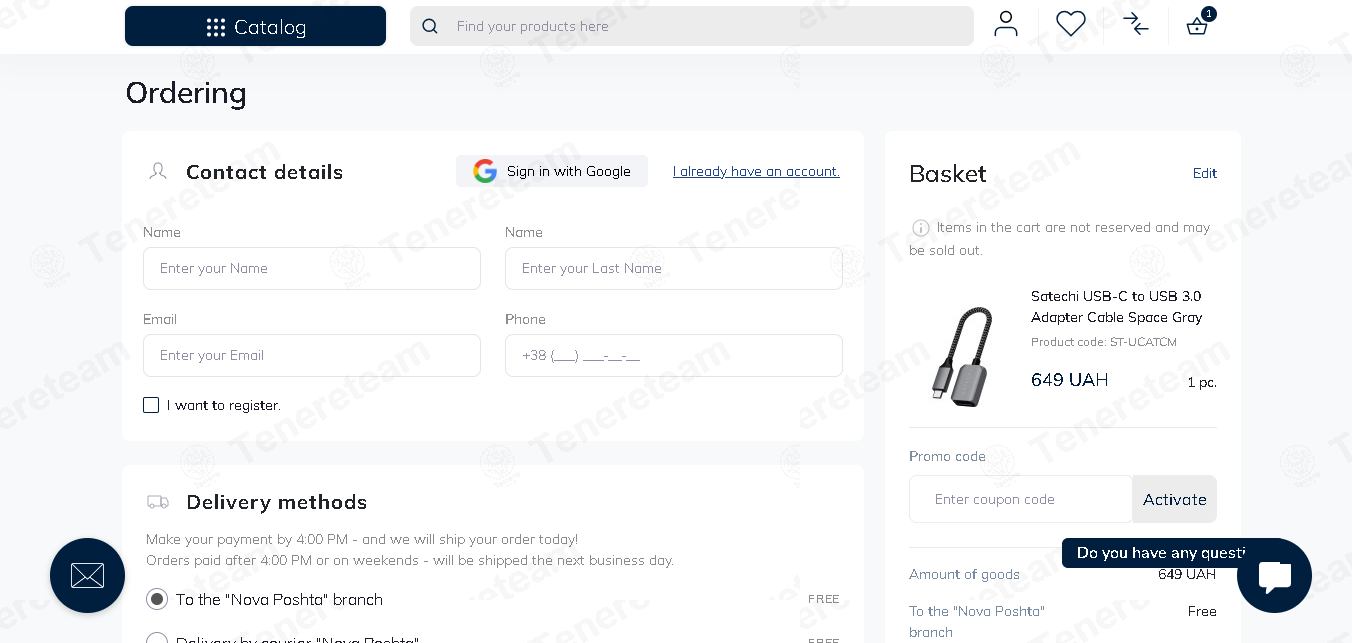Click the Satechi adapter cable thumbnail
This screenshot has height=643, width=1352.
[x=961, y=355]
